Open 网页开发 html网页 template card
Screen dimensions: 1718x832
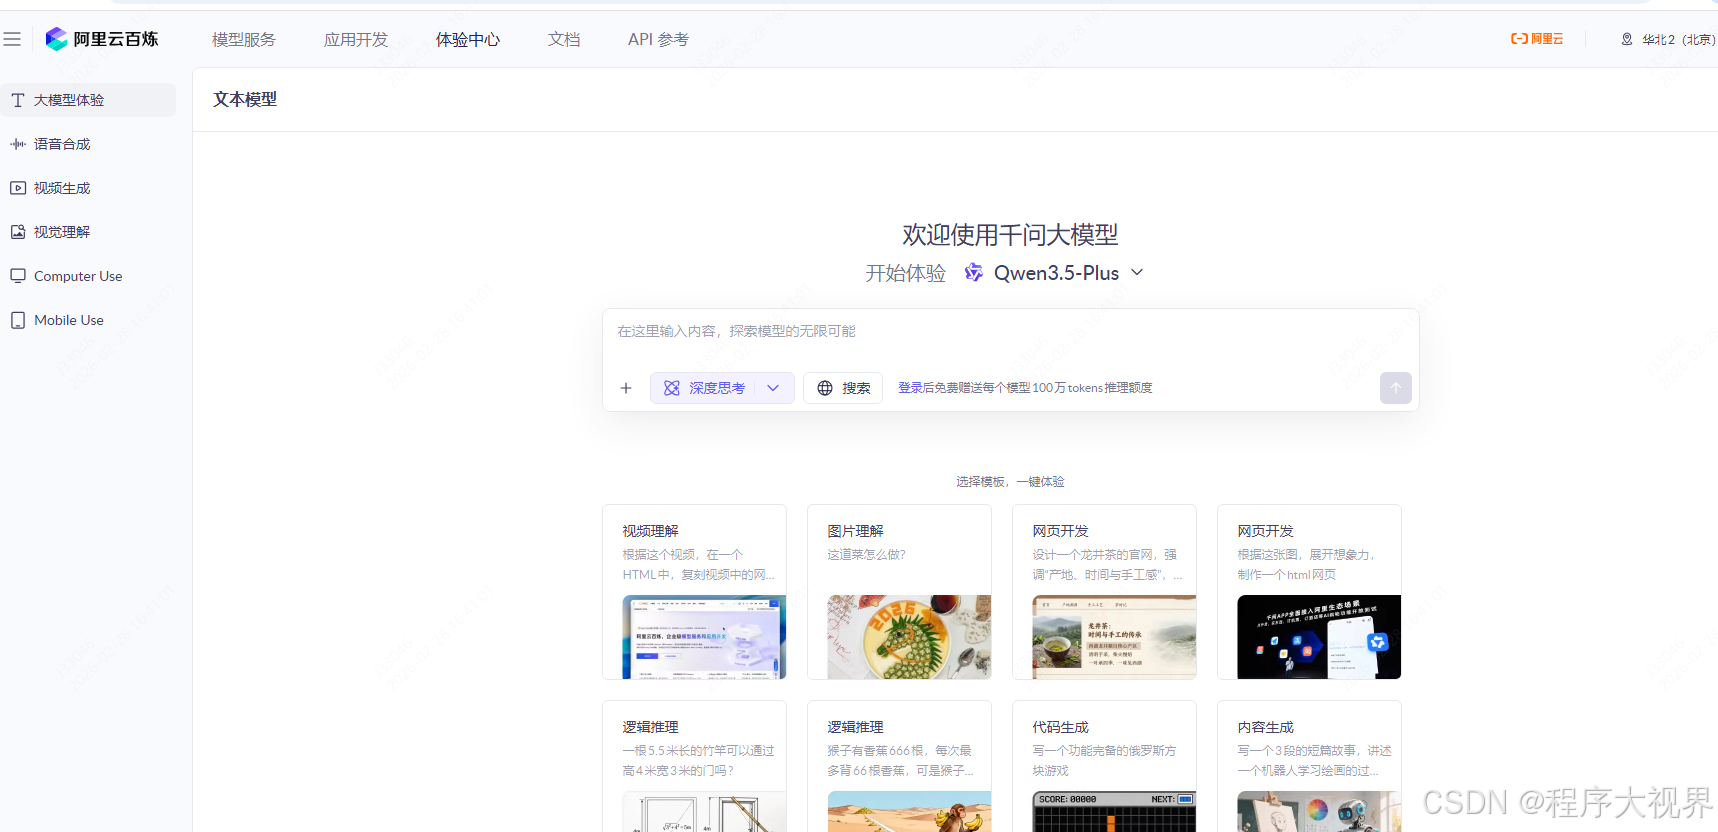pyautogui.click(x=1309, y=592)
